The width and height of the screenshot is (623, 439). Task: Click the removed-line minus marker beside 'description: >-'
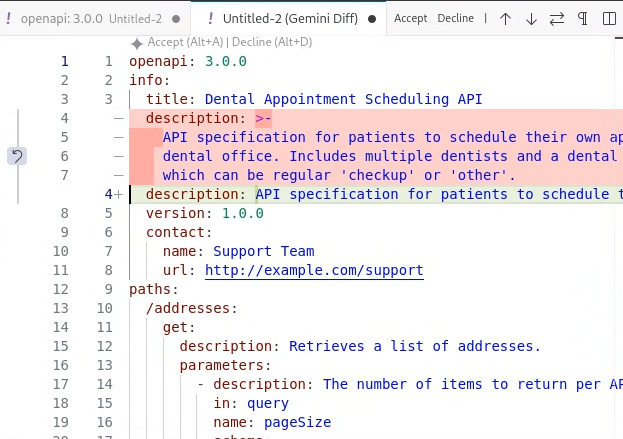[118, 118]
